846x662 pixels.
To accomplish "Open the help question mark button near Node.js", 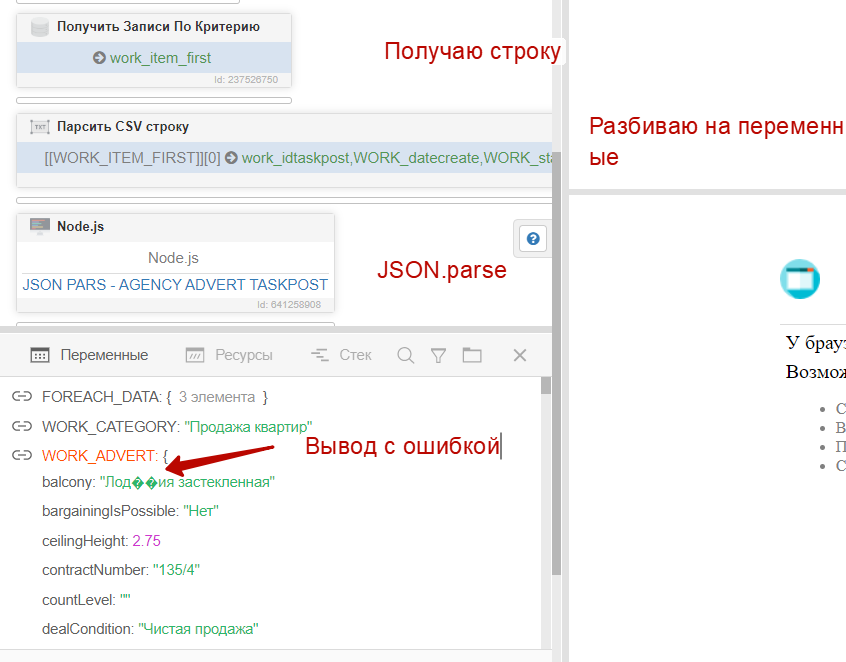I will (x=532, y=238).
